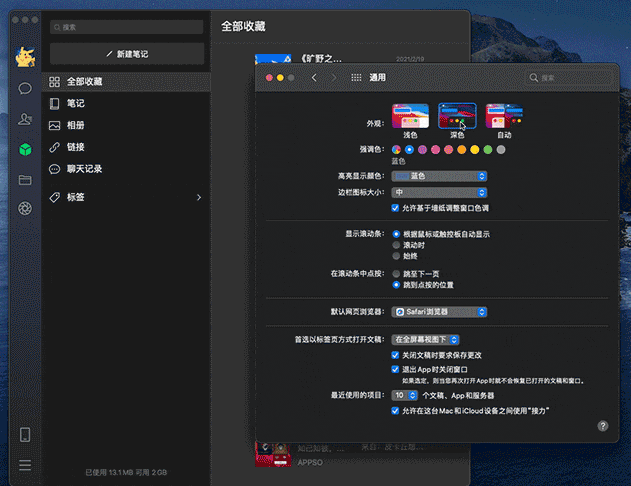
Task: Select 相册 category
Action: coord(126,125)
